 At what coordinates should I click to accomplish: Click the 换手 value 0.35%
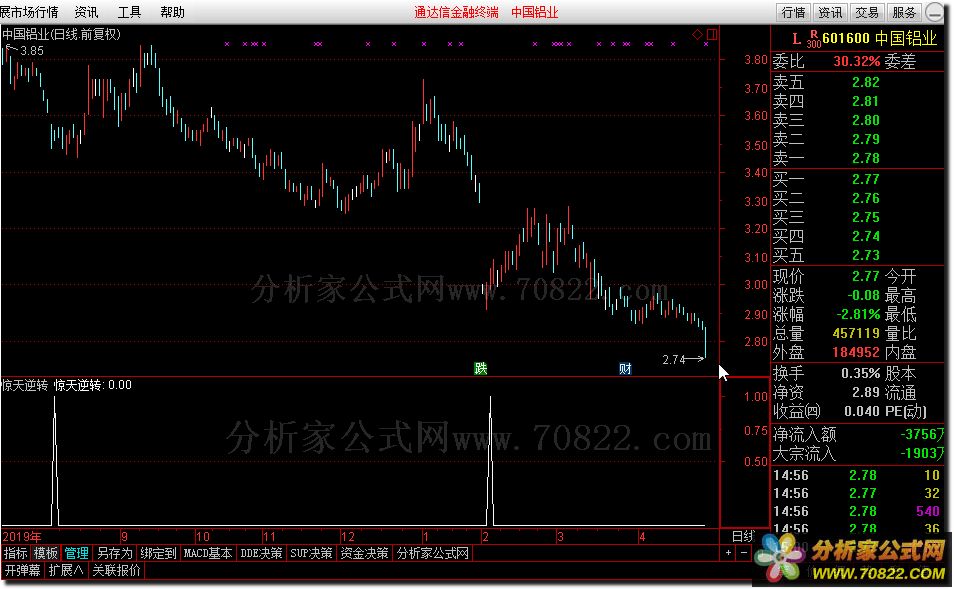point(861,373)
